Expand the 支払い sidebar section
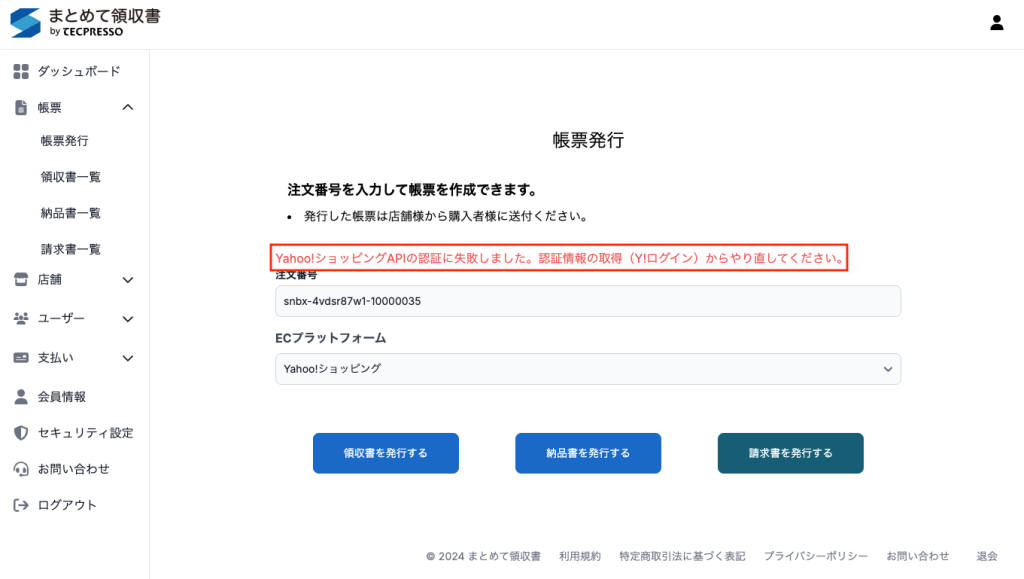 coord(127,358)
